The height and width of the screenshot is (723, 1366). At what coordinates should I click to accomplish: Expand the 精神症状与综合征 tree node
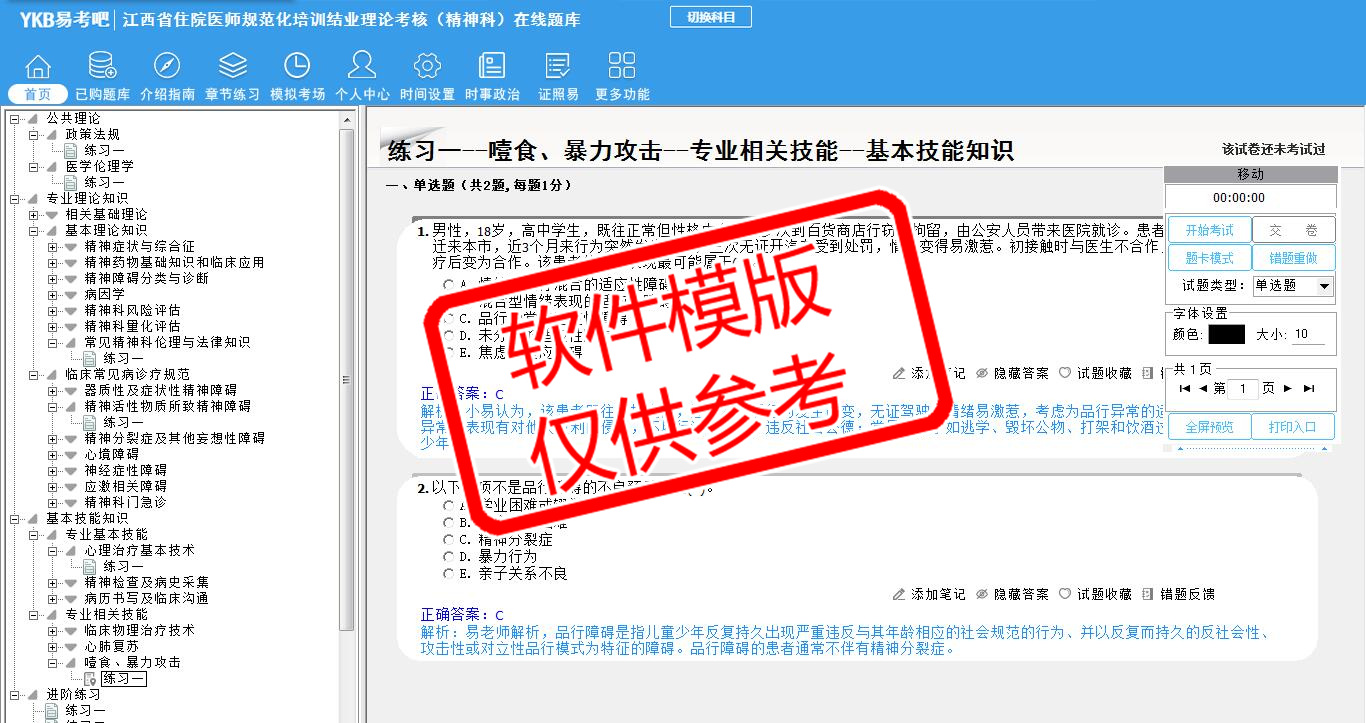click(x=53, y=247)
